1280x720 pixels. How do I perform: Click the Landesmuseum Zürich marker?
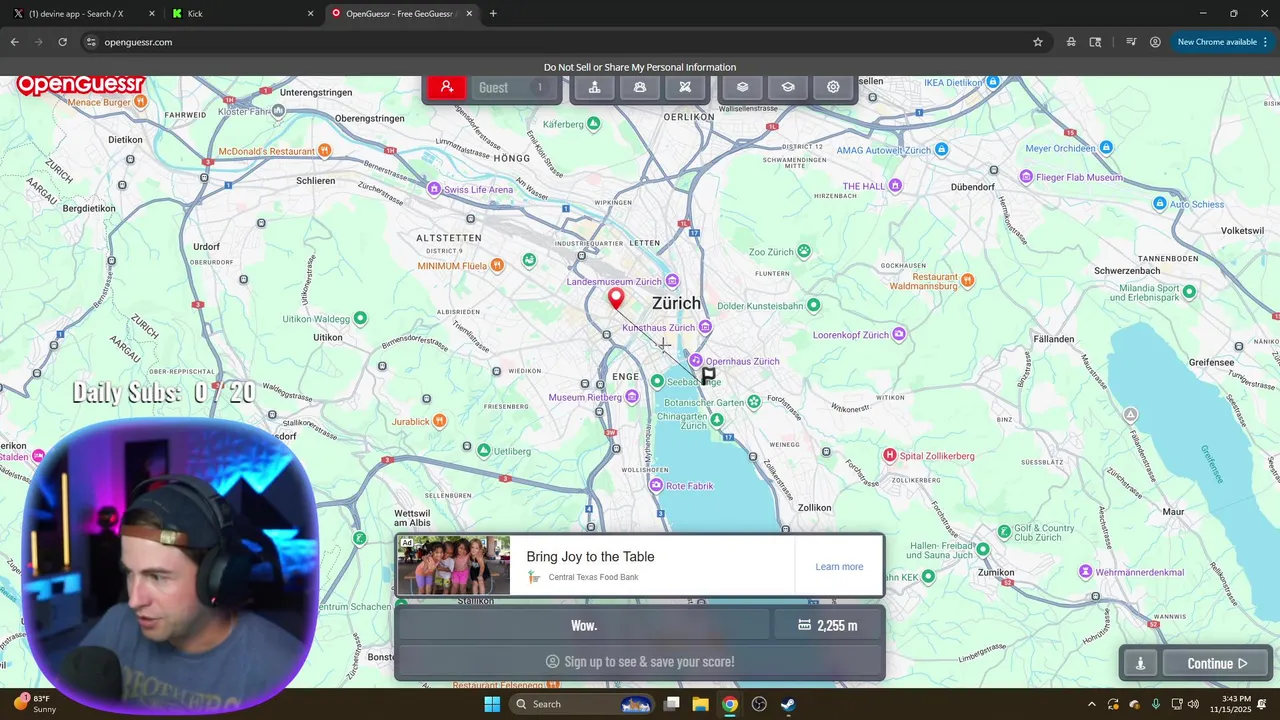(672, 282)
